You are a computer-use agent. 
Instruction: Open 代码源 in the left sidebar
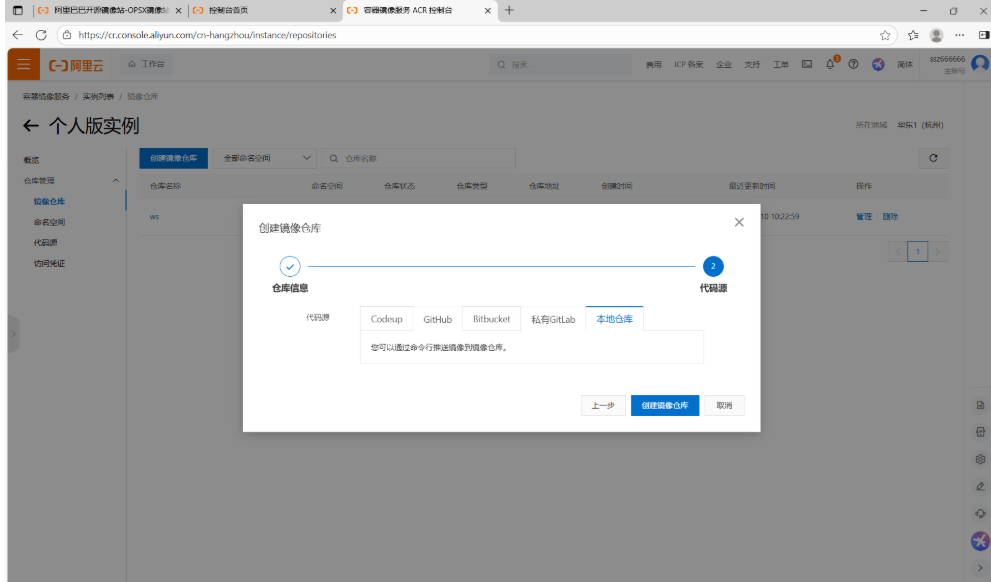46,243
